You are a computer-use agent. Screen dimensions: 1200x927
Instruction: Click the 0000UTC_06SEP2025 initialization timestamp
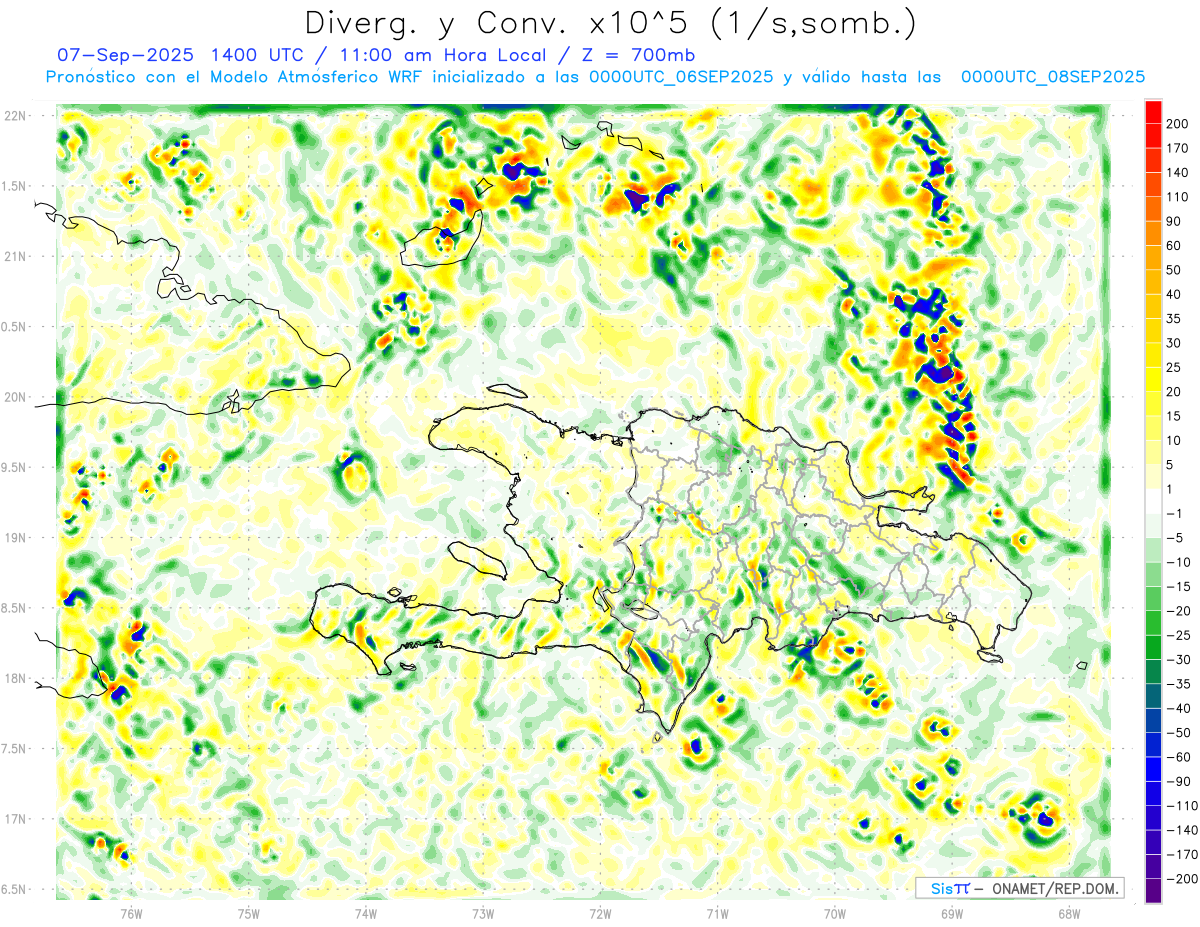coord(681,77)
